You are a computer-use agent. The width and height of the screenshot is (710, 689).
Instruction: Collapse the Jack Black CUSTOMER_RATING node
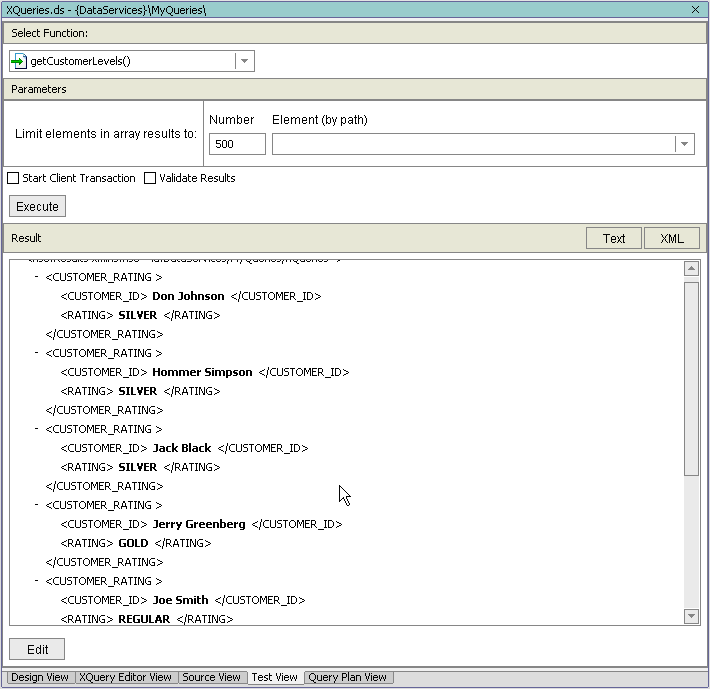37,428
